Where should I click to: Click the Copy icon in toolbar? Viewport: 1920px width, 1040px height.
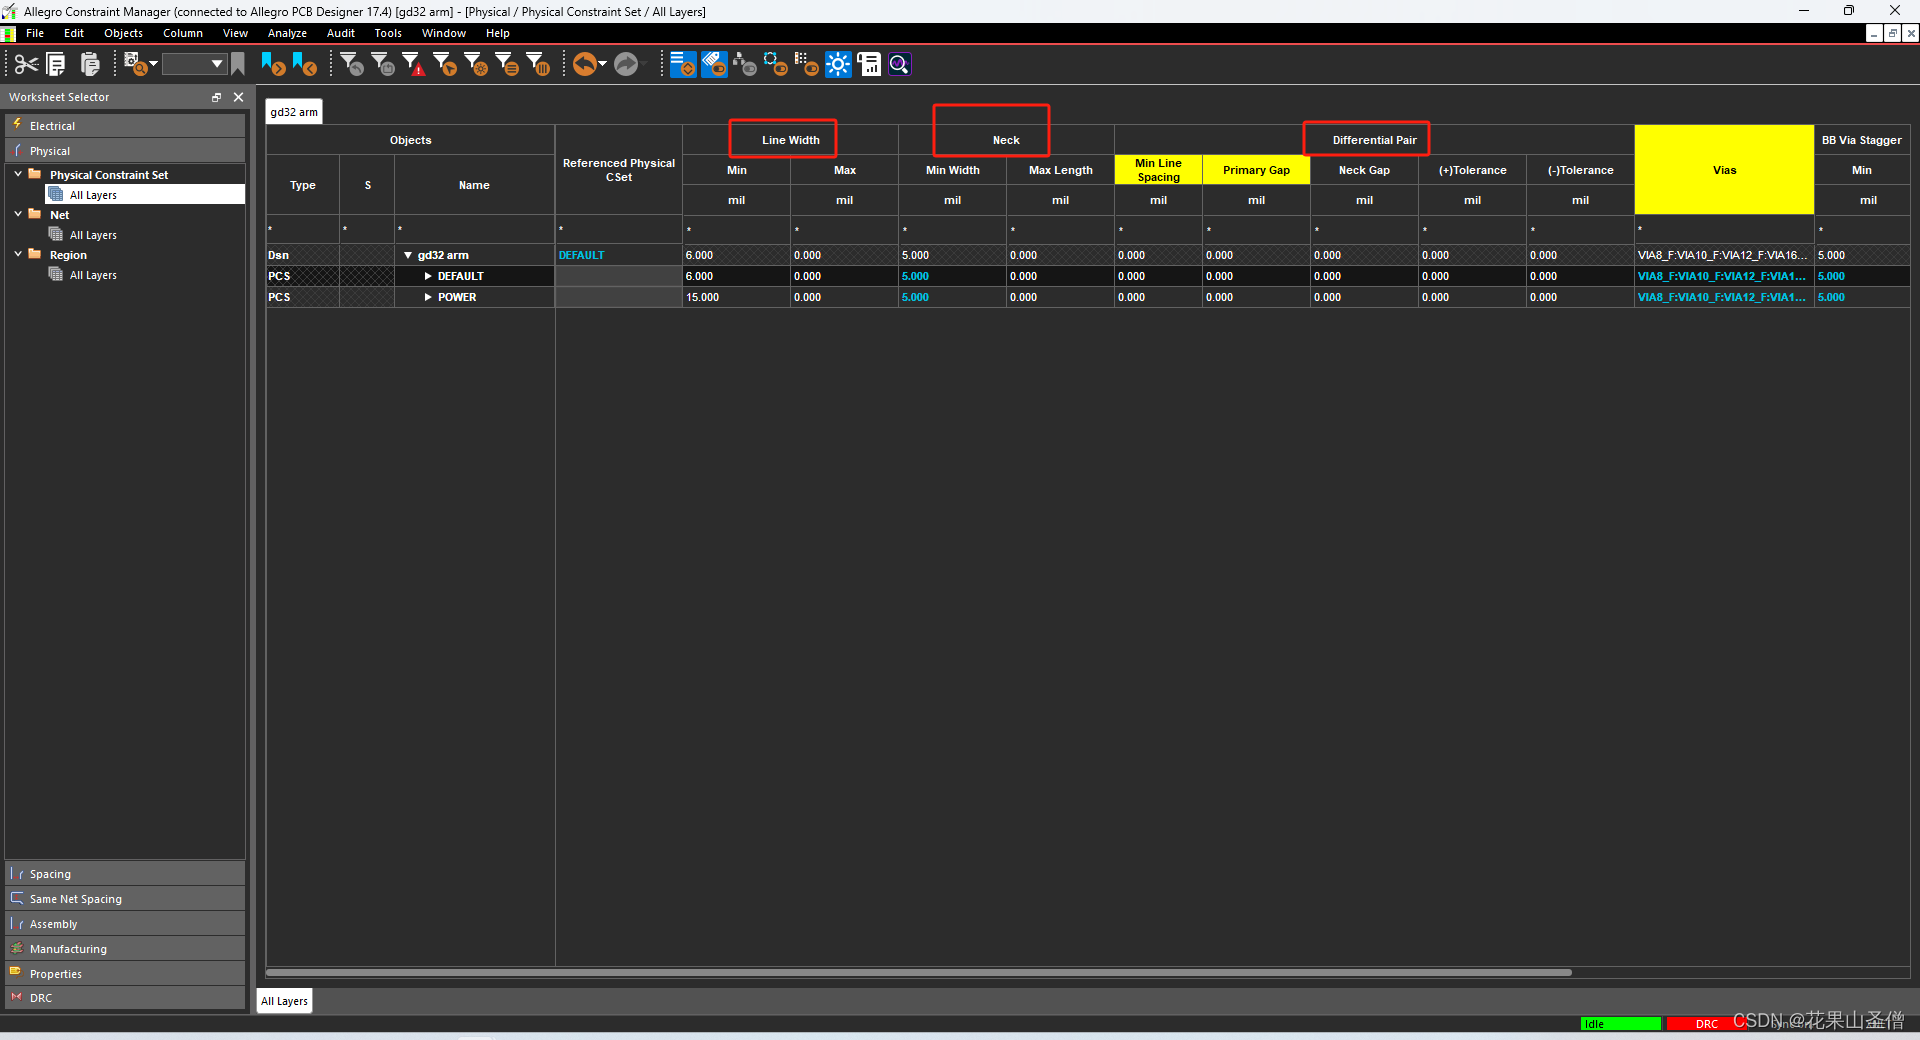57,65
